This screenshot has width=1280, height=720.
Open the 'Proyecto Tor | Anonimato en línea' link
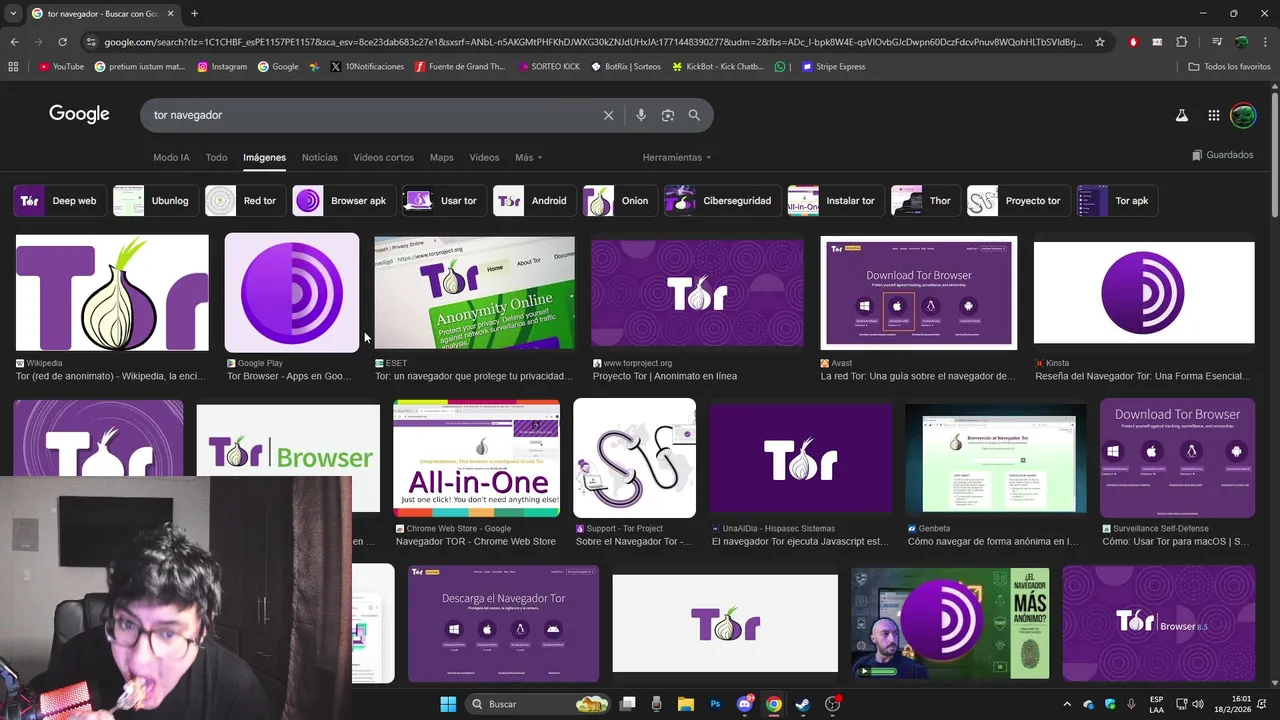coord(664,376)
